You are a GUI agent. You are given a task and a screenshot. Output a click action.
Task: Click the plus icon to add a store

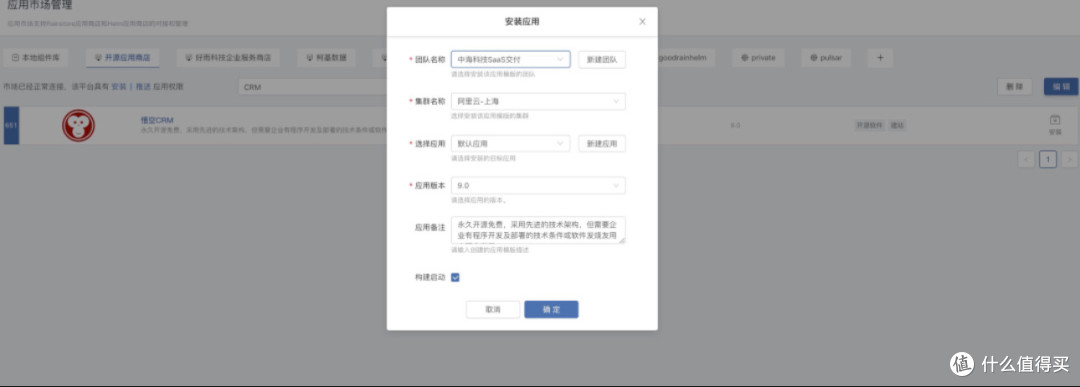tap(880, 58)
